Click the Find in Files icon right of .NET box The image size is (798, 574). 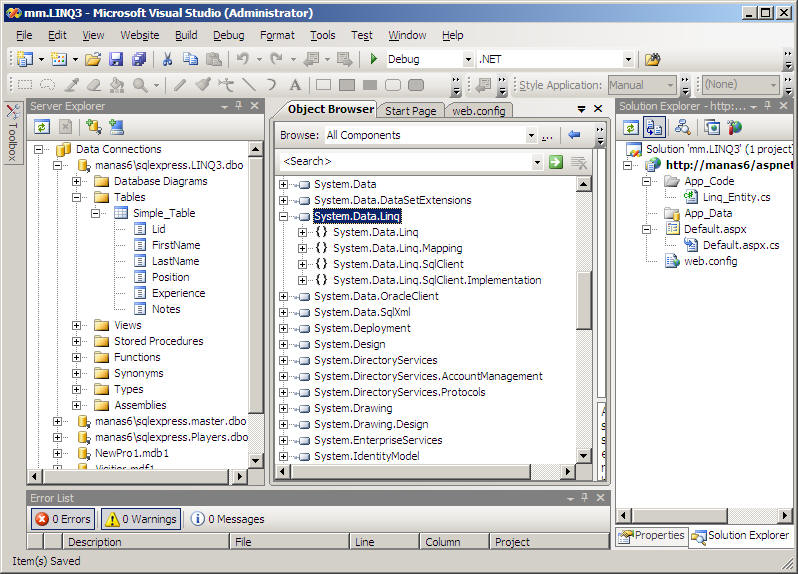click(x=652, y=60)
